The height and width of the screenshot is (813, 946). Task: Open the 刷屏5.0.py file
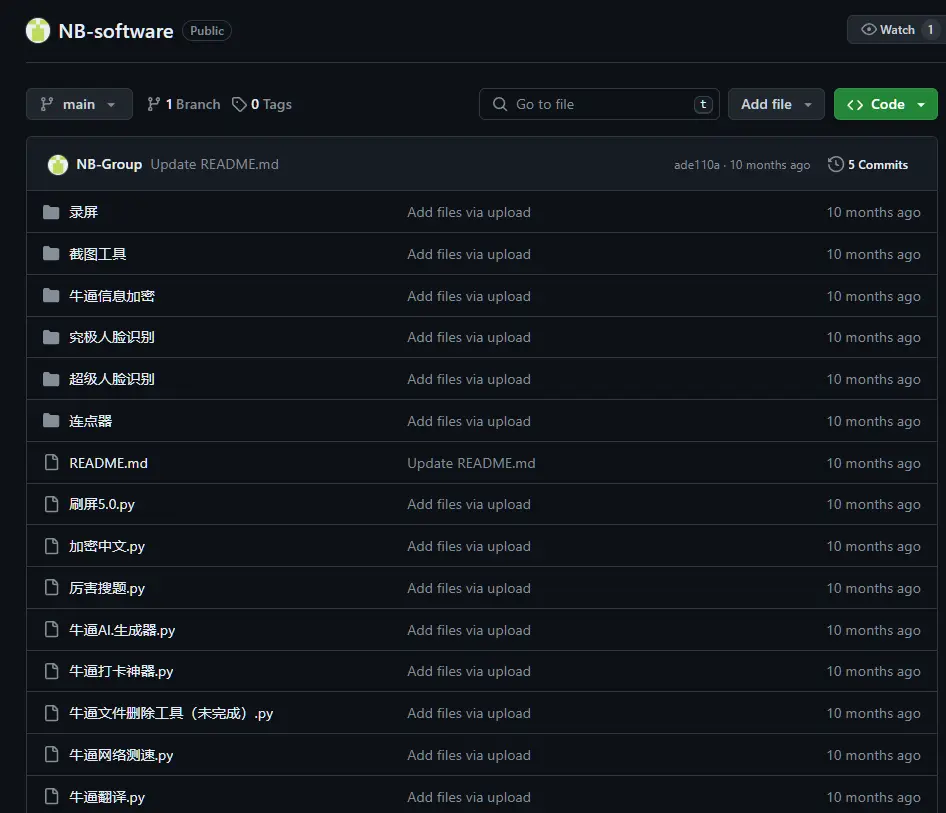(102, 504)
